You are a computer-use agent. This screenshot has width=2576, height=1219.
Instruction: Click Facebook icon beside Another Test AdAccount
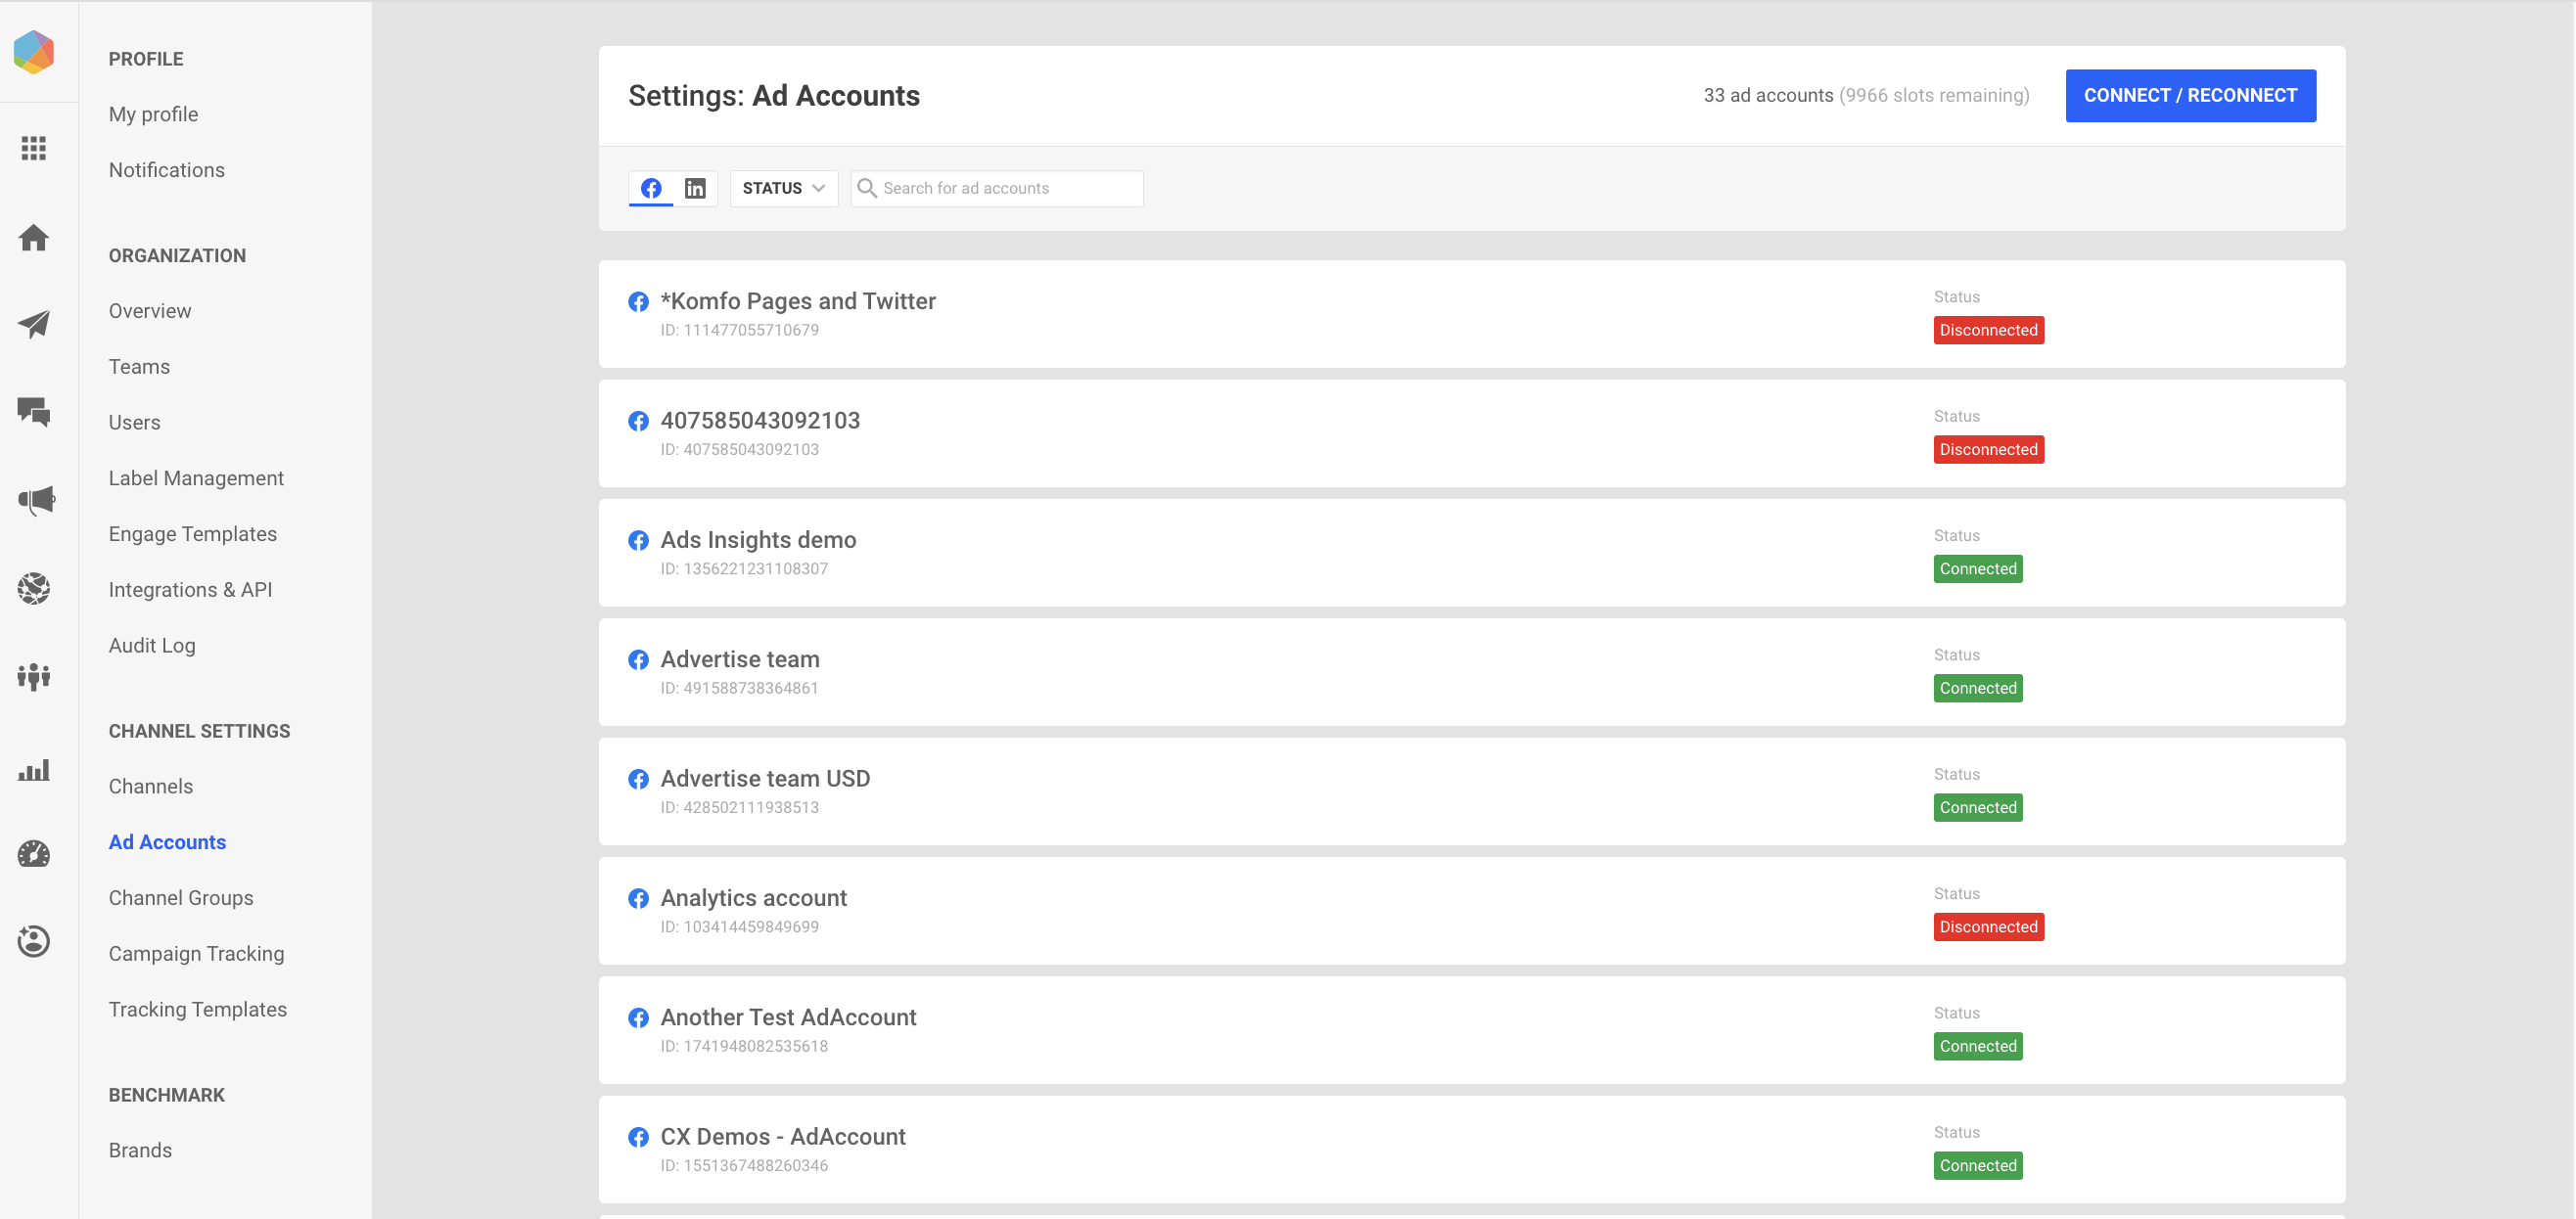(x=638, y=1018)
